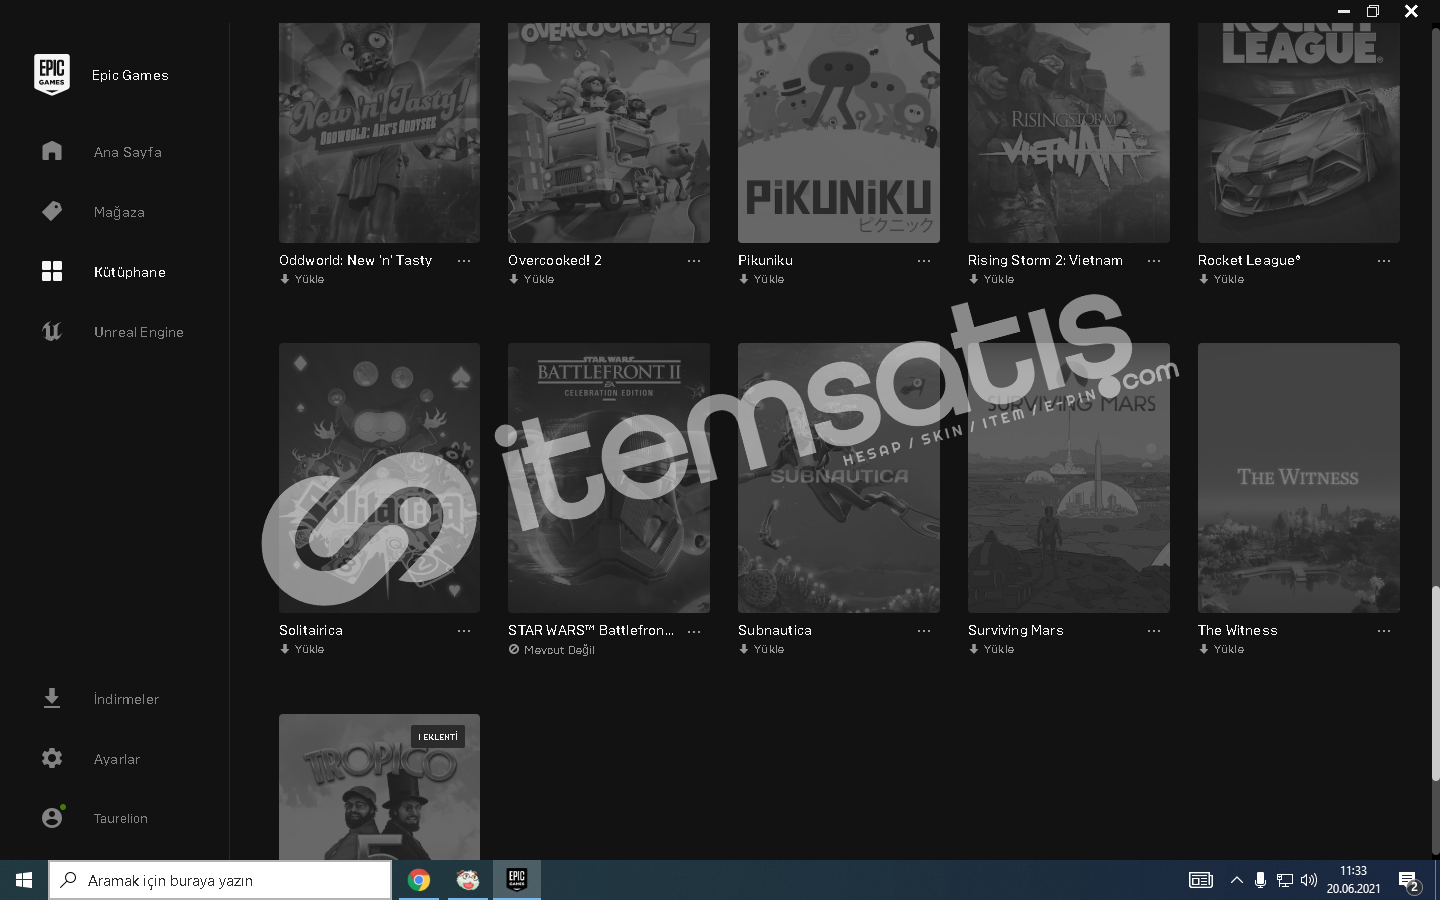
Task: Click Yükle under Rising Storm 2: Vietnam
Action: click(x=991, y=279)
